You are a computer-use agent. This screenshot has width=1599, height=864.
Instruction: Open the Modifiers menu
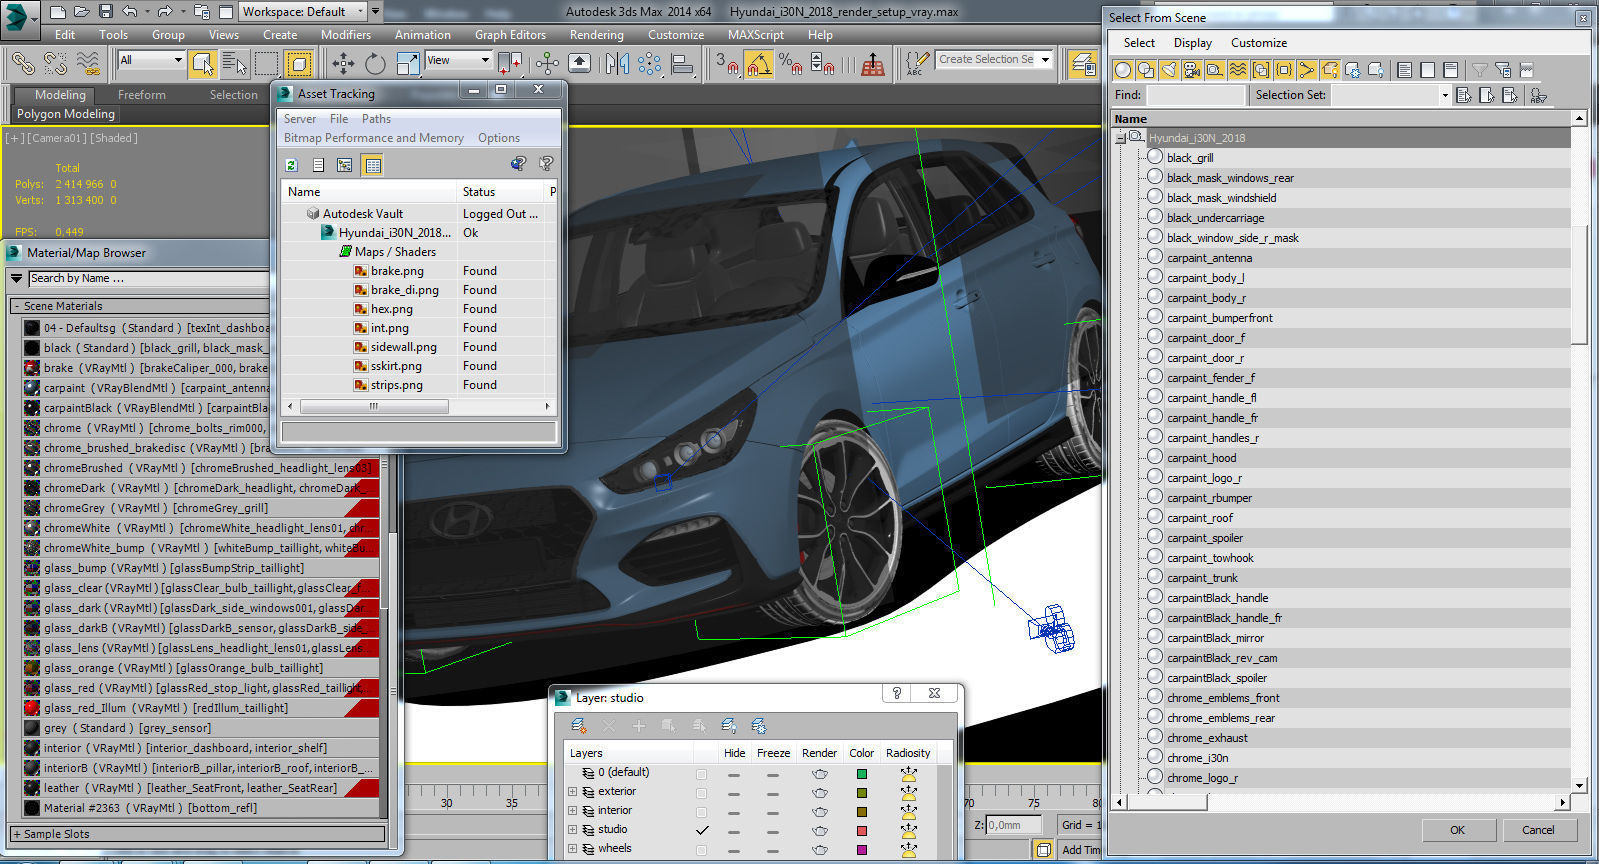pos(346,35)
